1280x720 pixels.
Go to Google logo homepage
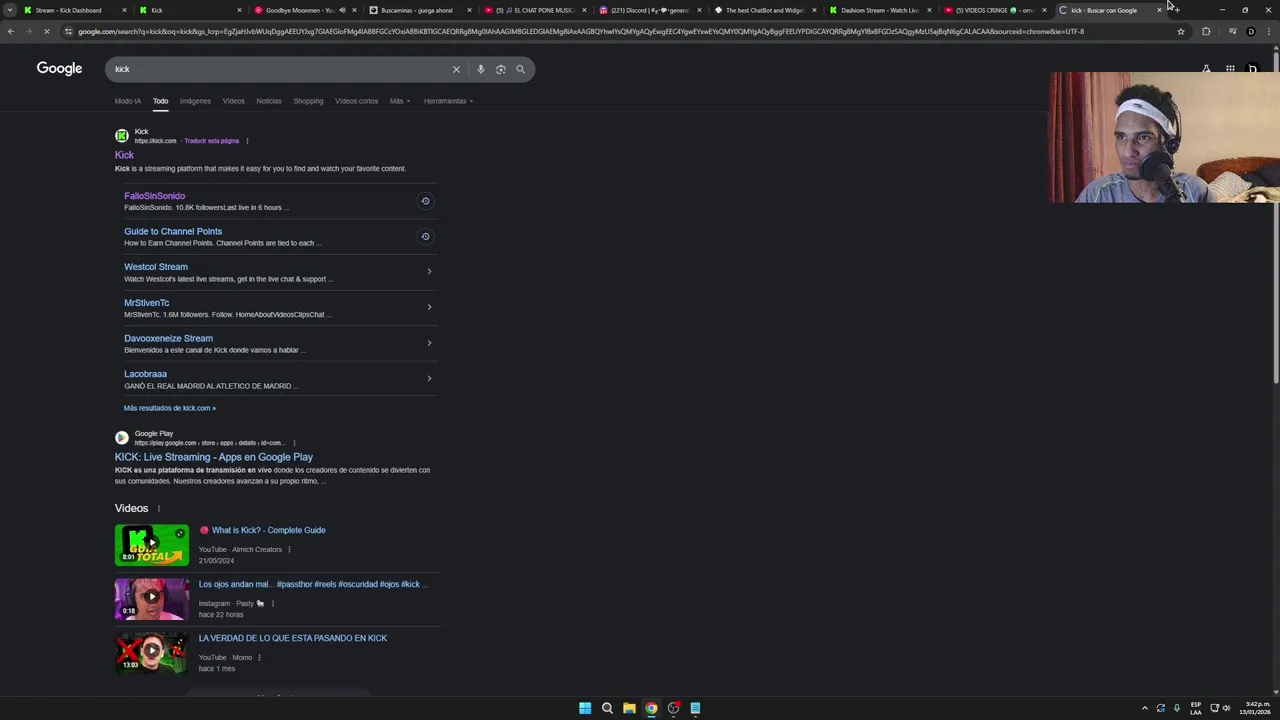pos(59,68)
